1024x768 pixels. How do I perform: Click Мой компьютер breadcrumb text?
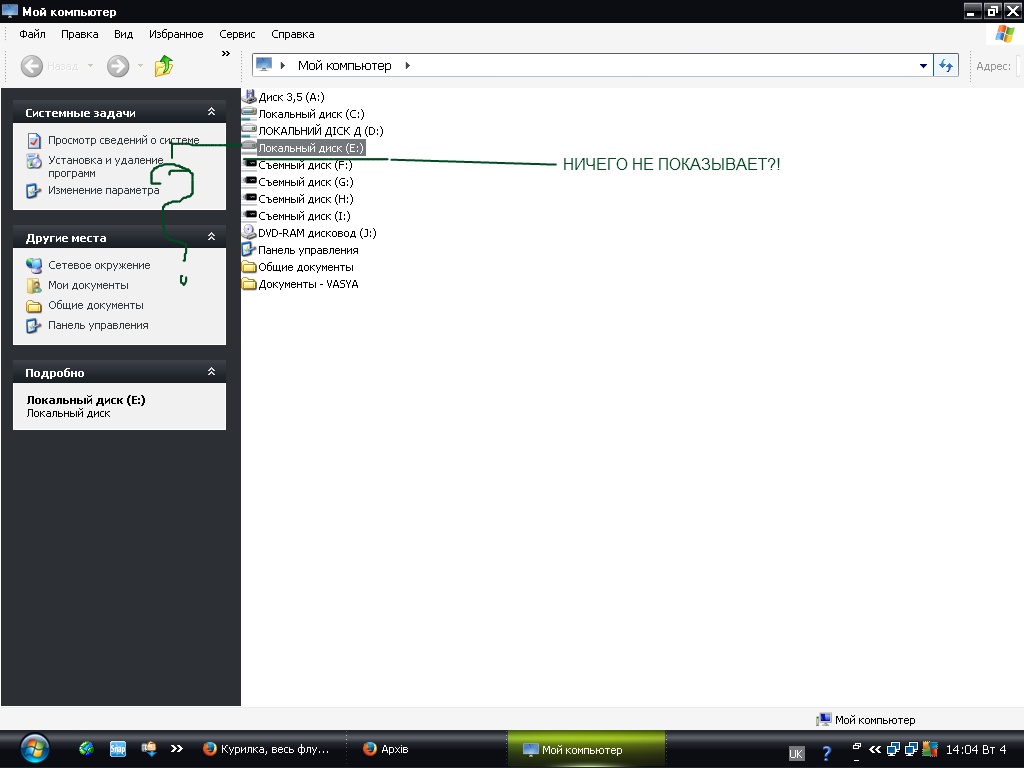click(345, 65)
